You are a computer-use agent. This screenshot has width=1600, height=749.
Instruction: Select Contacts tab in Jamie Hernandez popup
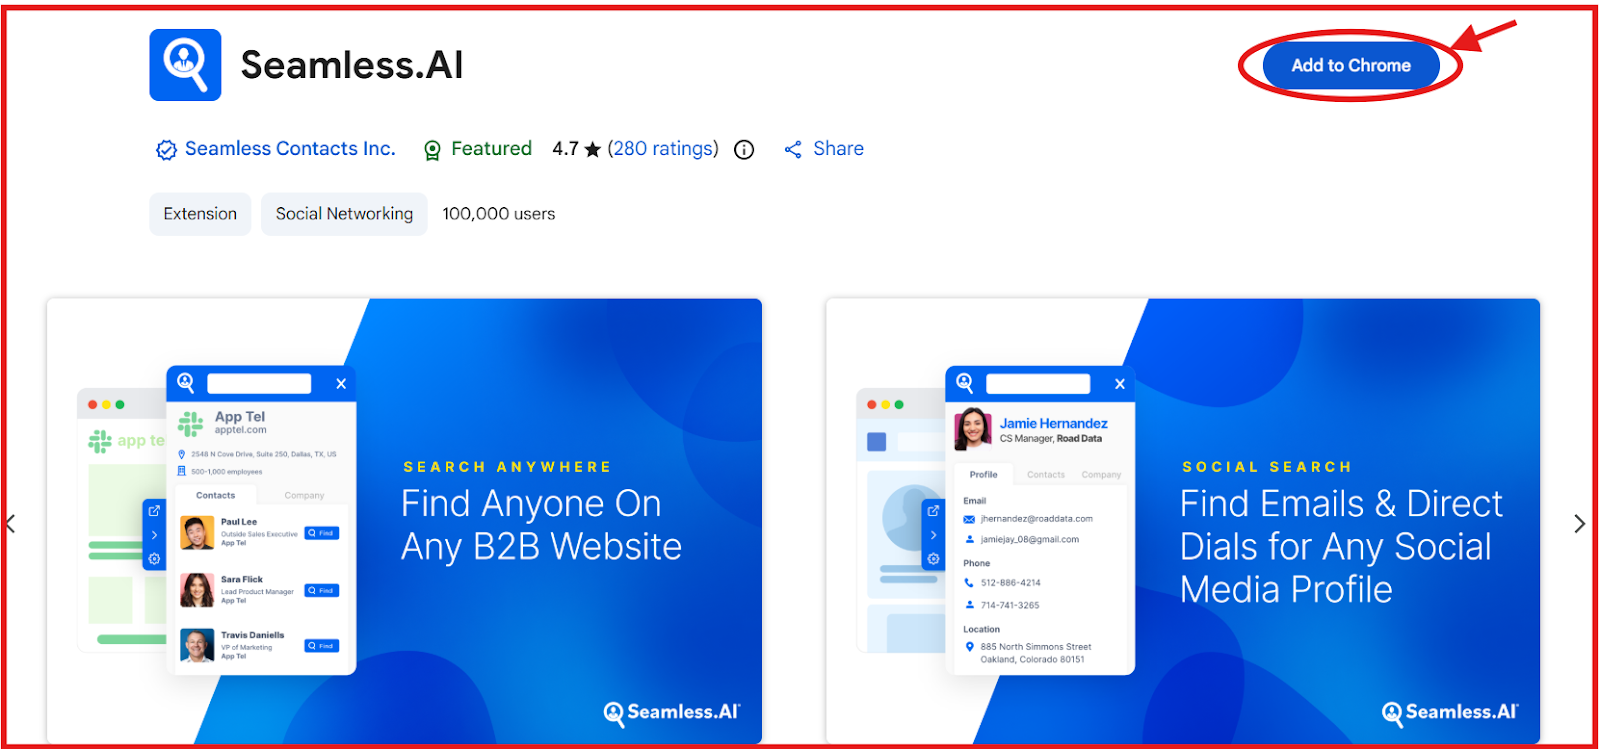click(1046, 475)
